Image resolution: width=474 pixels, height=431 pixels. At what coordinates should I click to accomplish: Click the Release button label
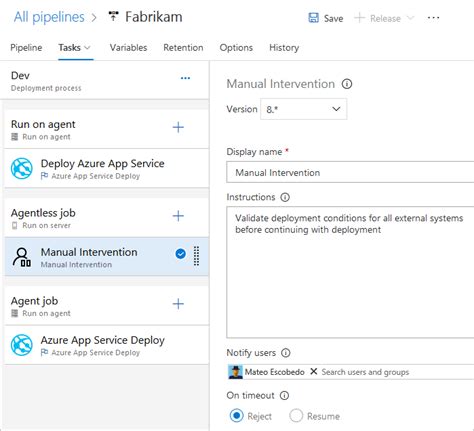click(x=385, y=18)
